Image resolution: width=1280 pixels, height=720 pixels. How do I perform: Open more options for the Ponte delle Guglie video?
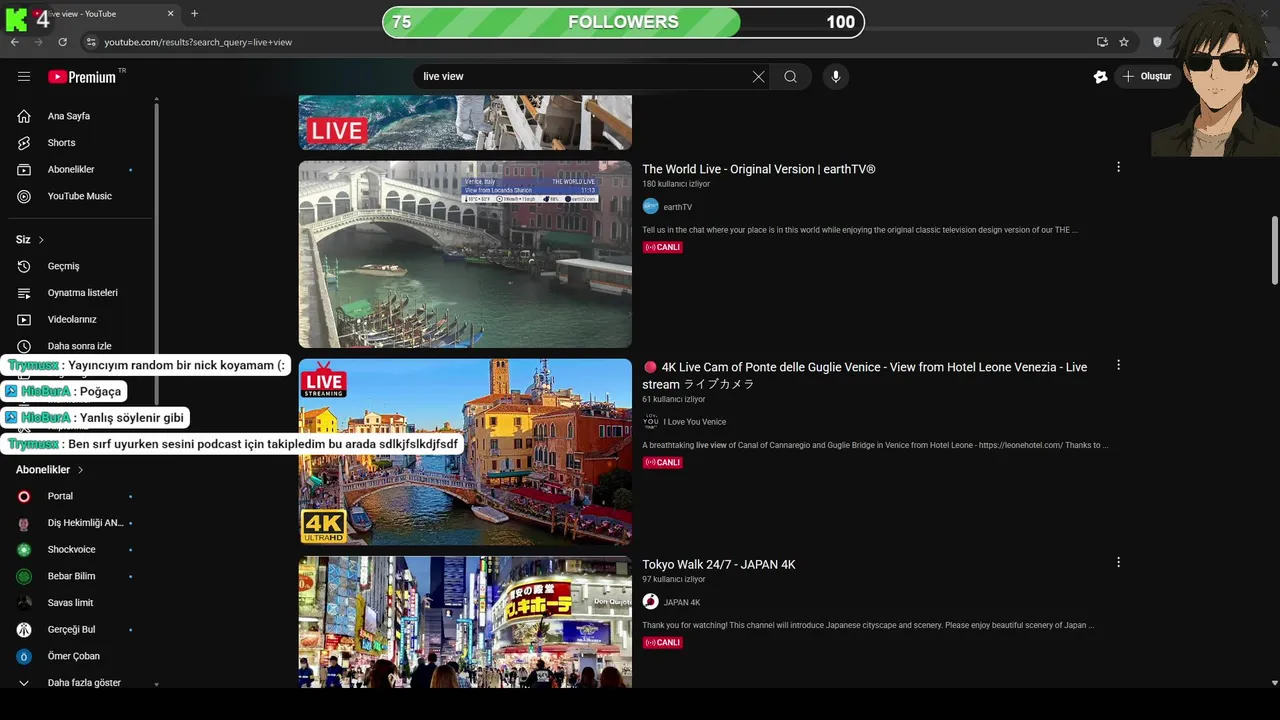(1118, 365)
